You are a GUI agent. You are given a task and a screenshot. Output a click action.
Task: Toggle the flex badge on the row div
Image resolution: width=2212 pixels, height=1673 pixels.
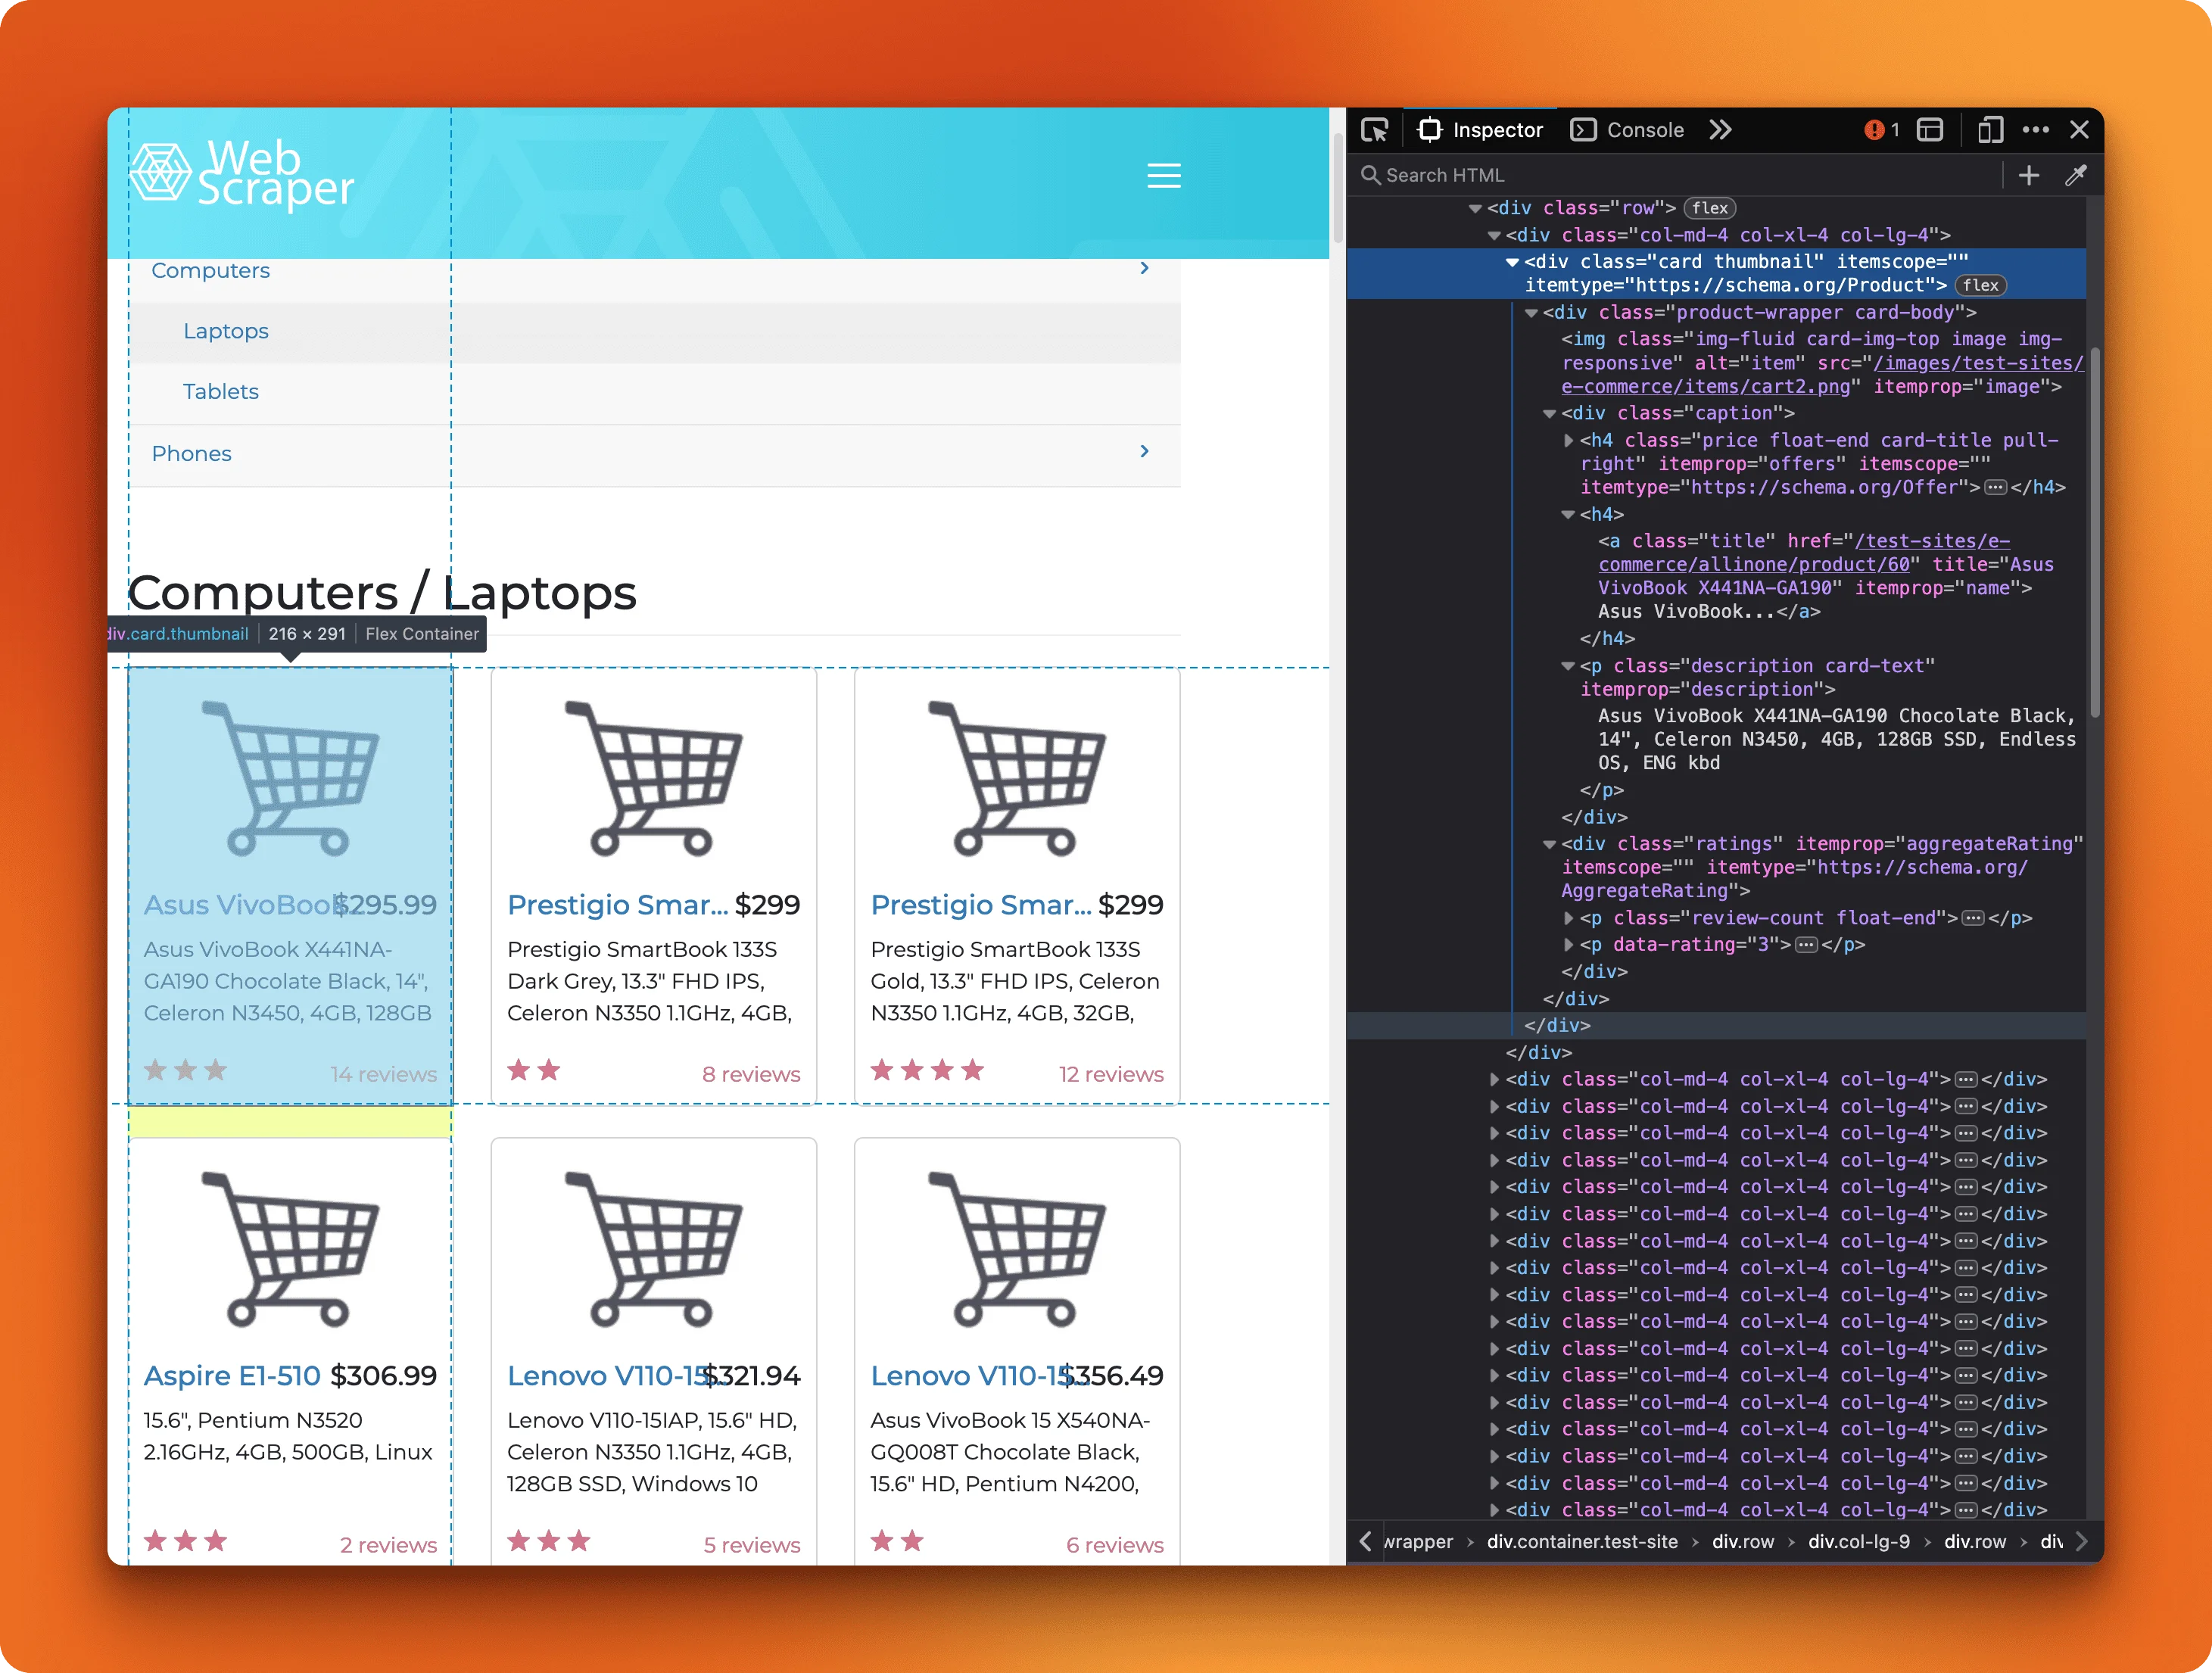coord(1710,208)
